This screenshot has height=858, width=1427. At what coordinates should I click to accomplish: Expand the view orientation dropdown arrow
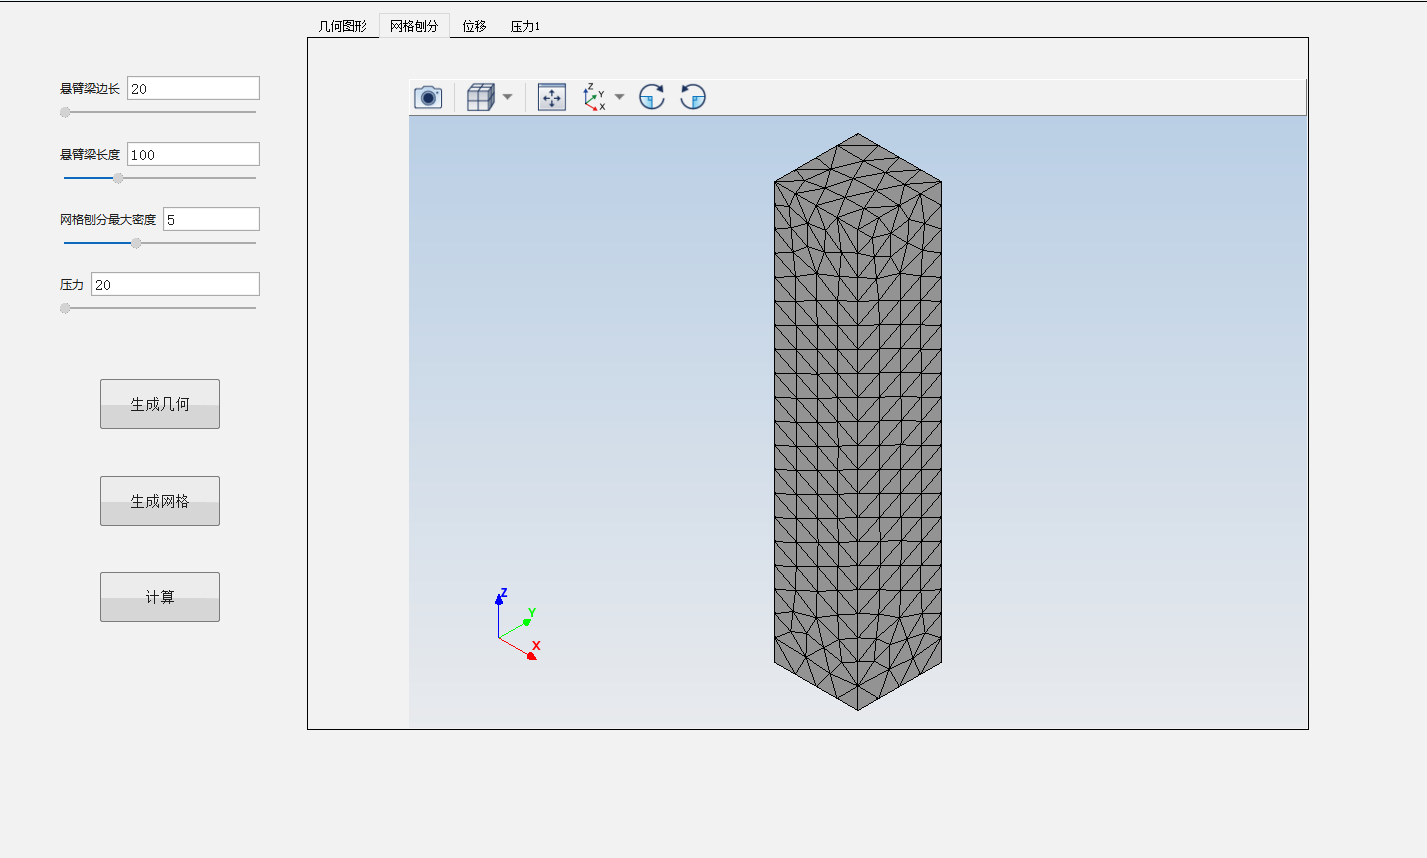click(619, 97)
